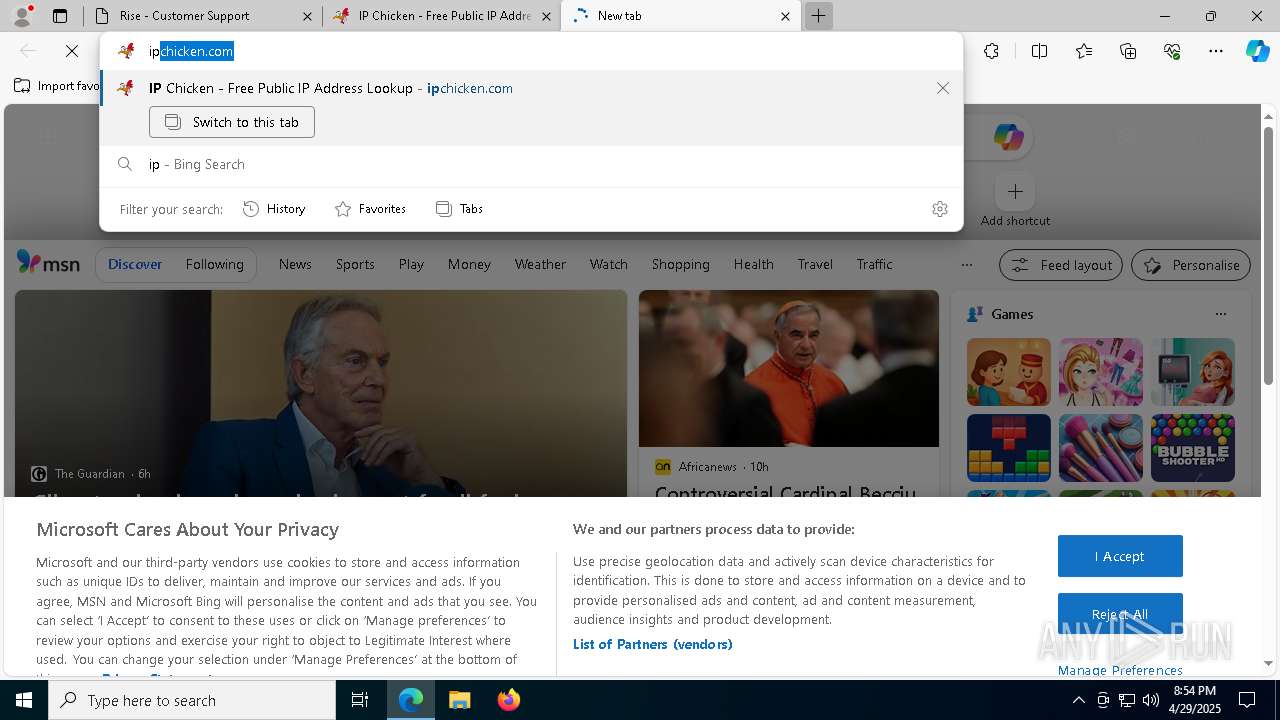Image resolution: width=1280 pixels, height=720 pixels.
Task: Click the Copilot logo on new tab page
Action: point(1008,138)
